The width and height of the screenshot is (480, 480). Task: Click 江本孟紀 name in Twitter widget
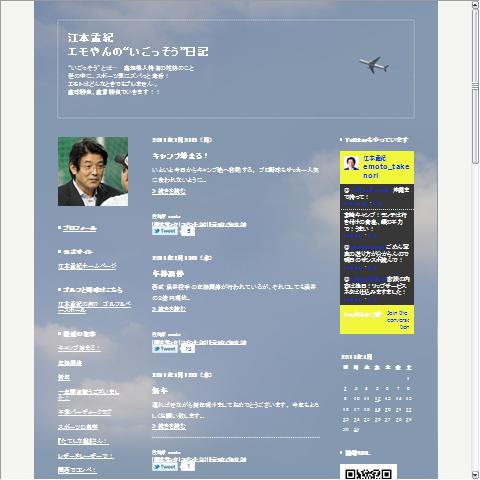click(374, 158)
